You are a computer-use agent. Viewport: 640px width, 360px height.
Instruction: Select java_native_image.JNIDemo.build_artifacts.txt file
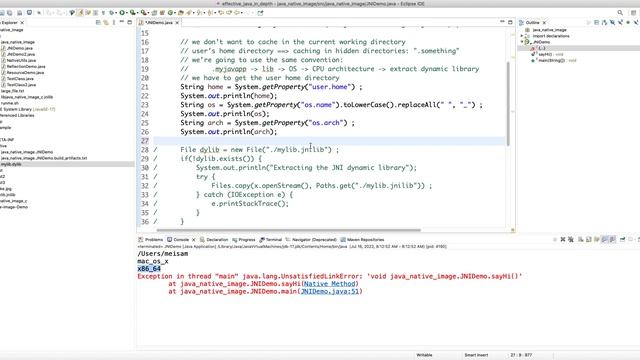[x=44, y=158]
